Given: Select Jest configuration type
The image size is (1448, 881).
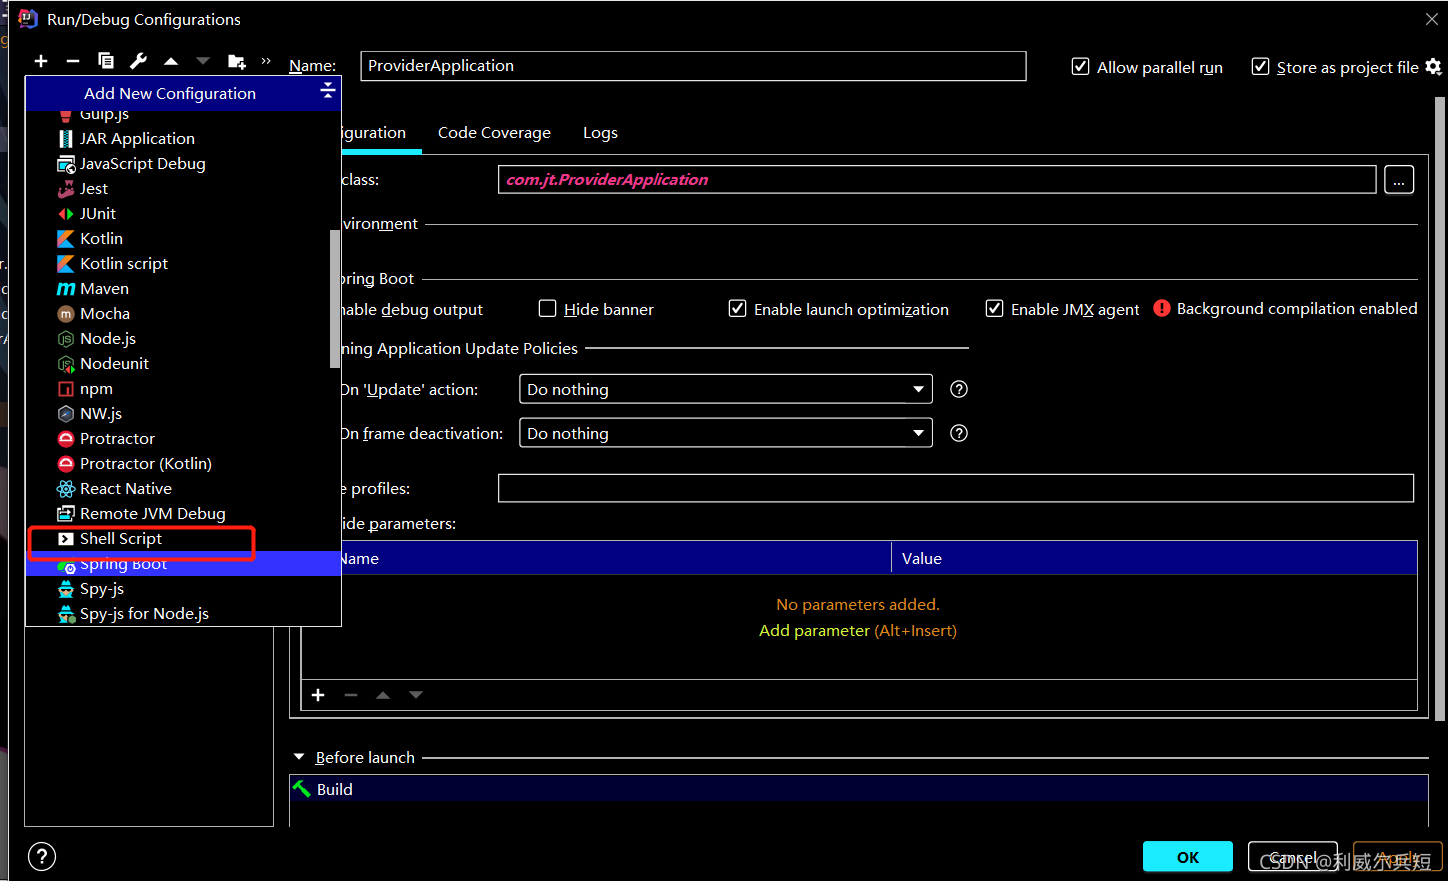Looking at the screenshot, I should point(183,188).
